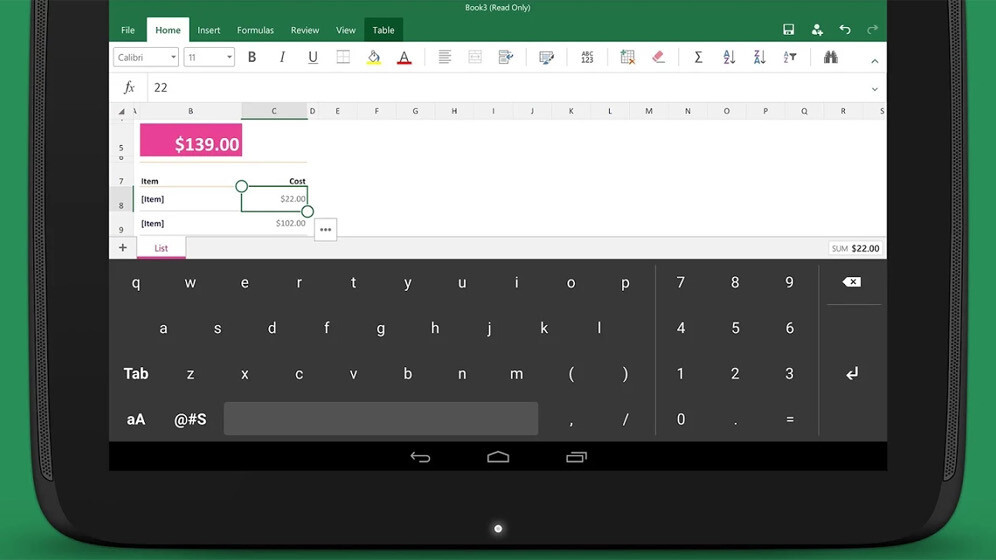
Task: Open the cell borders tool
Action: (x=343, y=58)
